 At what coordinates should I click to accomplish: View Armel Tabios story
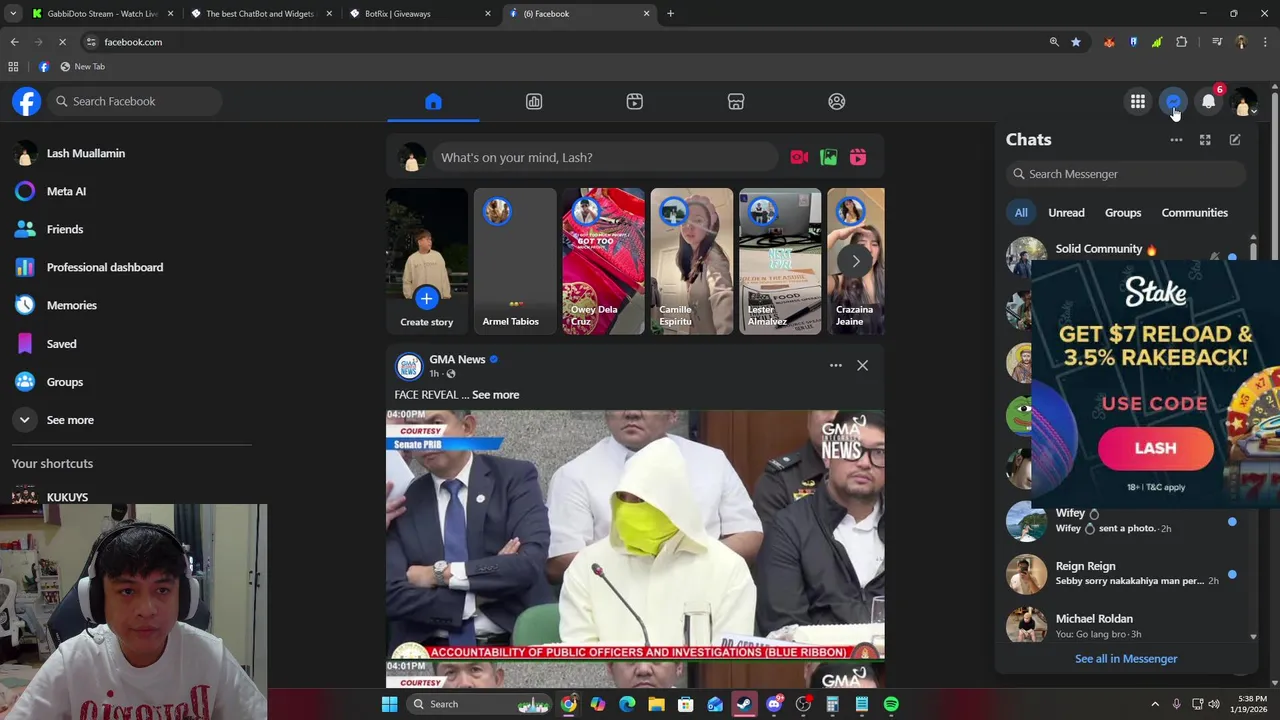click(x=514, y=261)
